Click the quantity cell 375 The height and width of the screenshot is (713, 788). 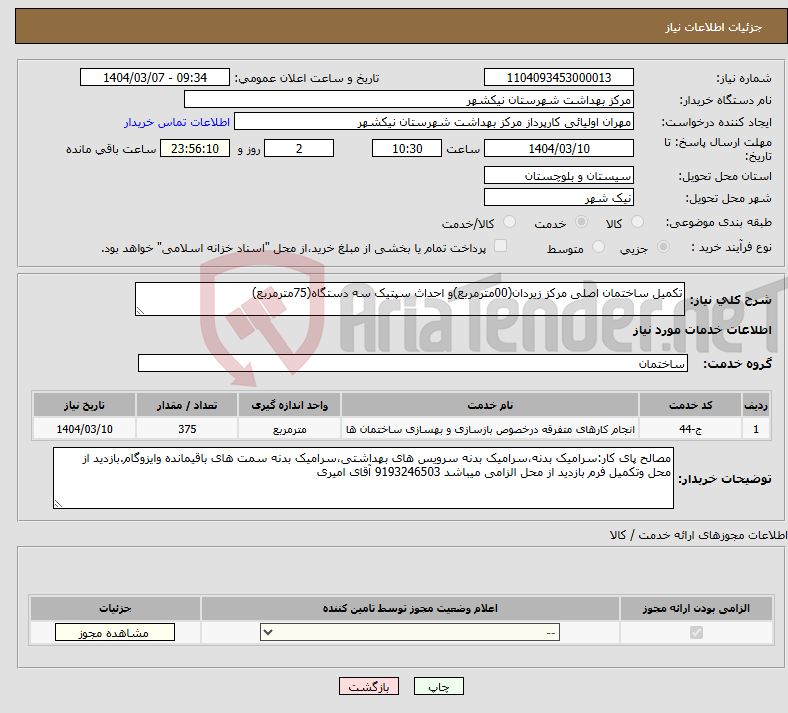coord(187,429)
